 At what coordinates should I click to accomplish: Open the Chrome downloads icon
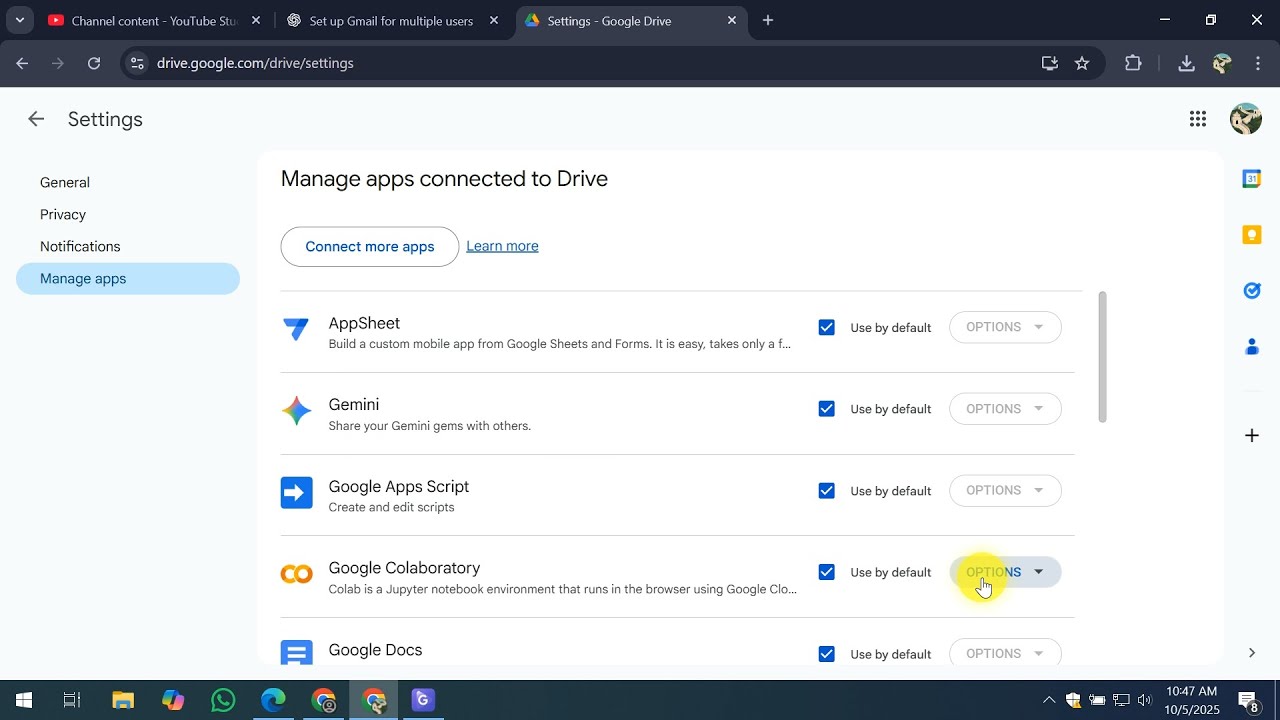(1186, 63)
